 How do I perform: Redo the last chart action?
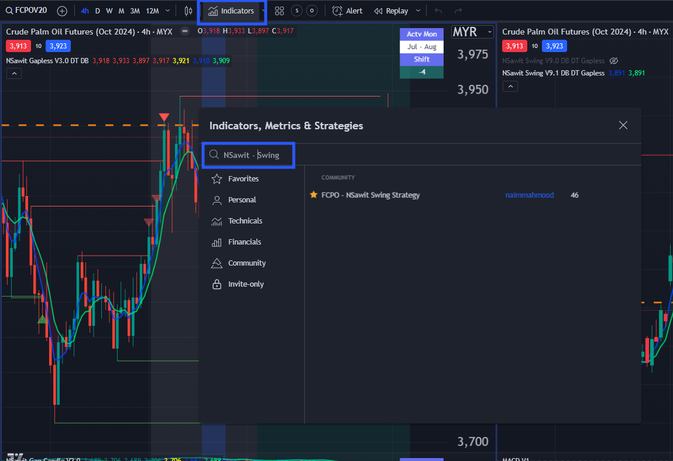458,11
